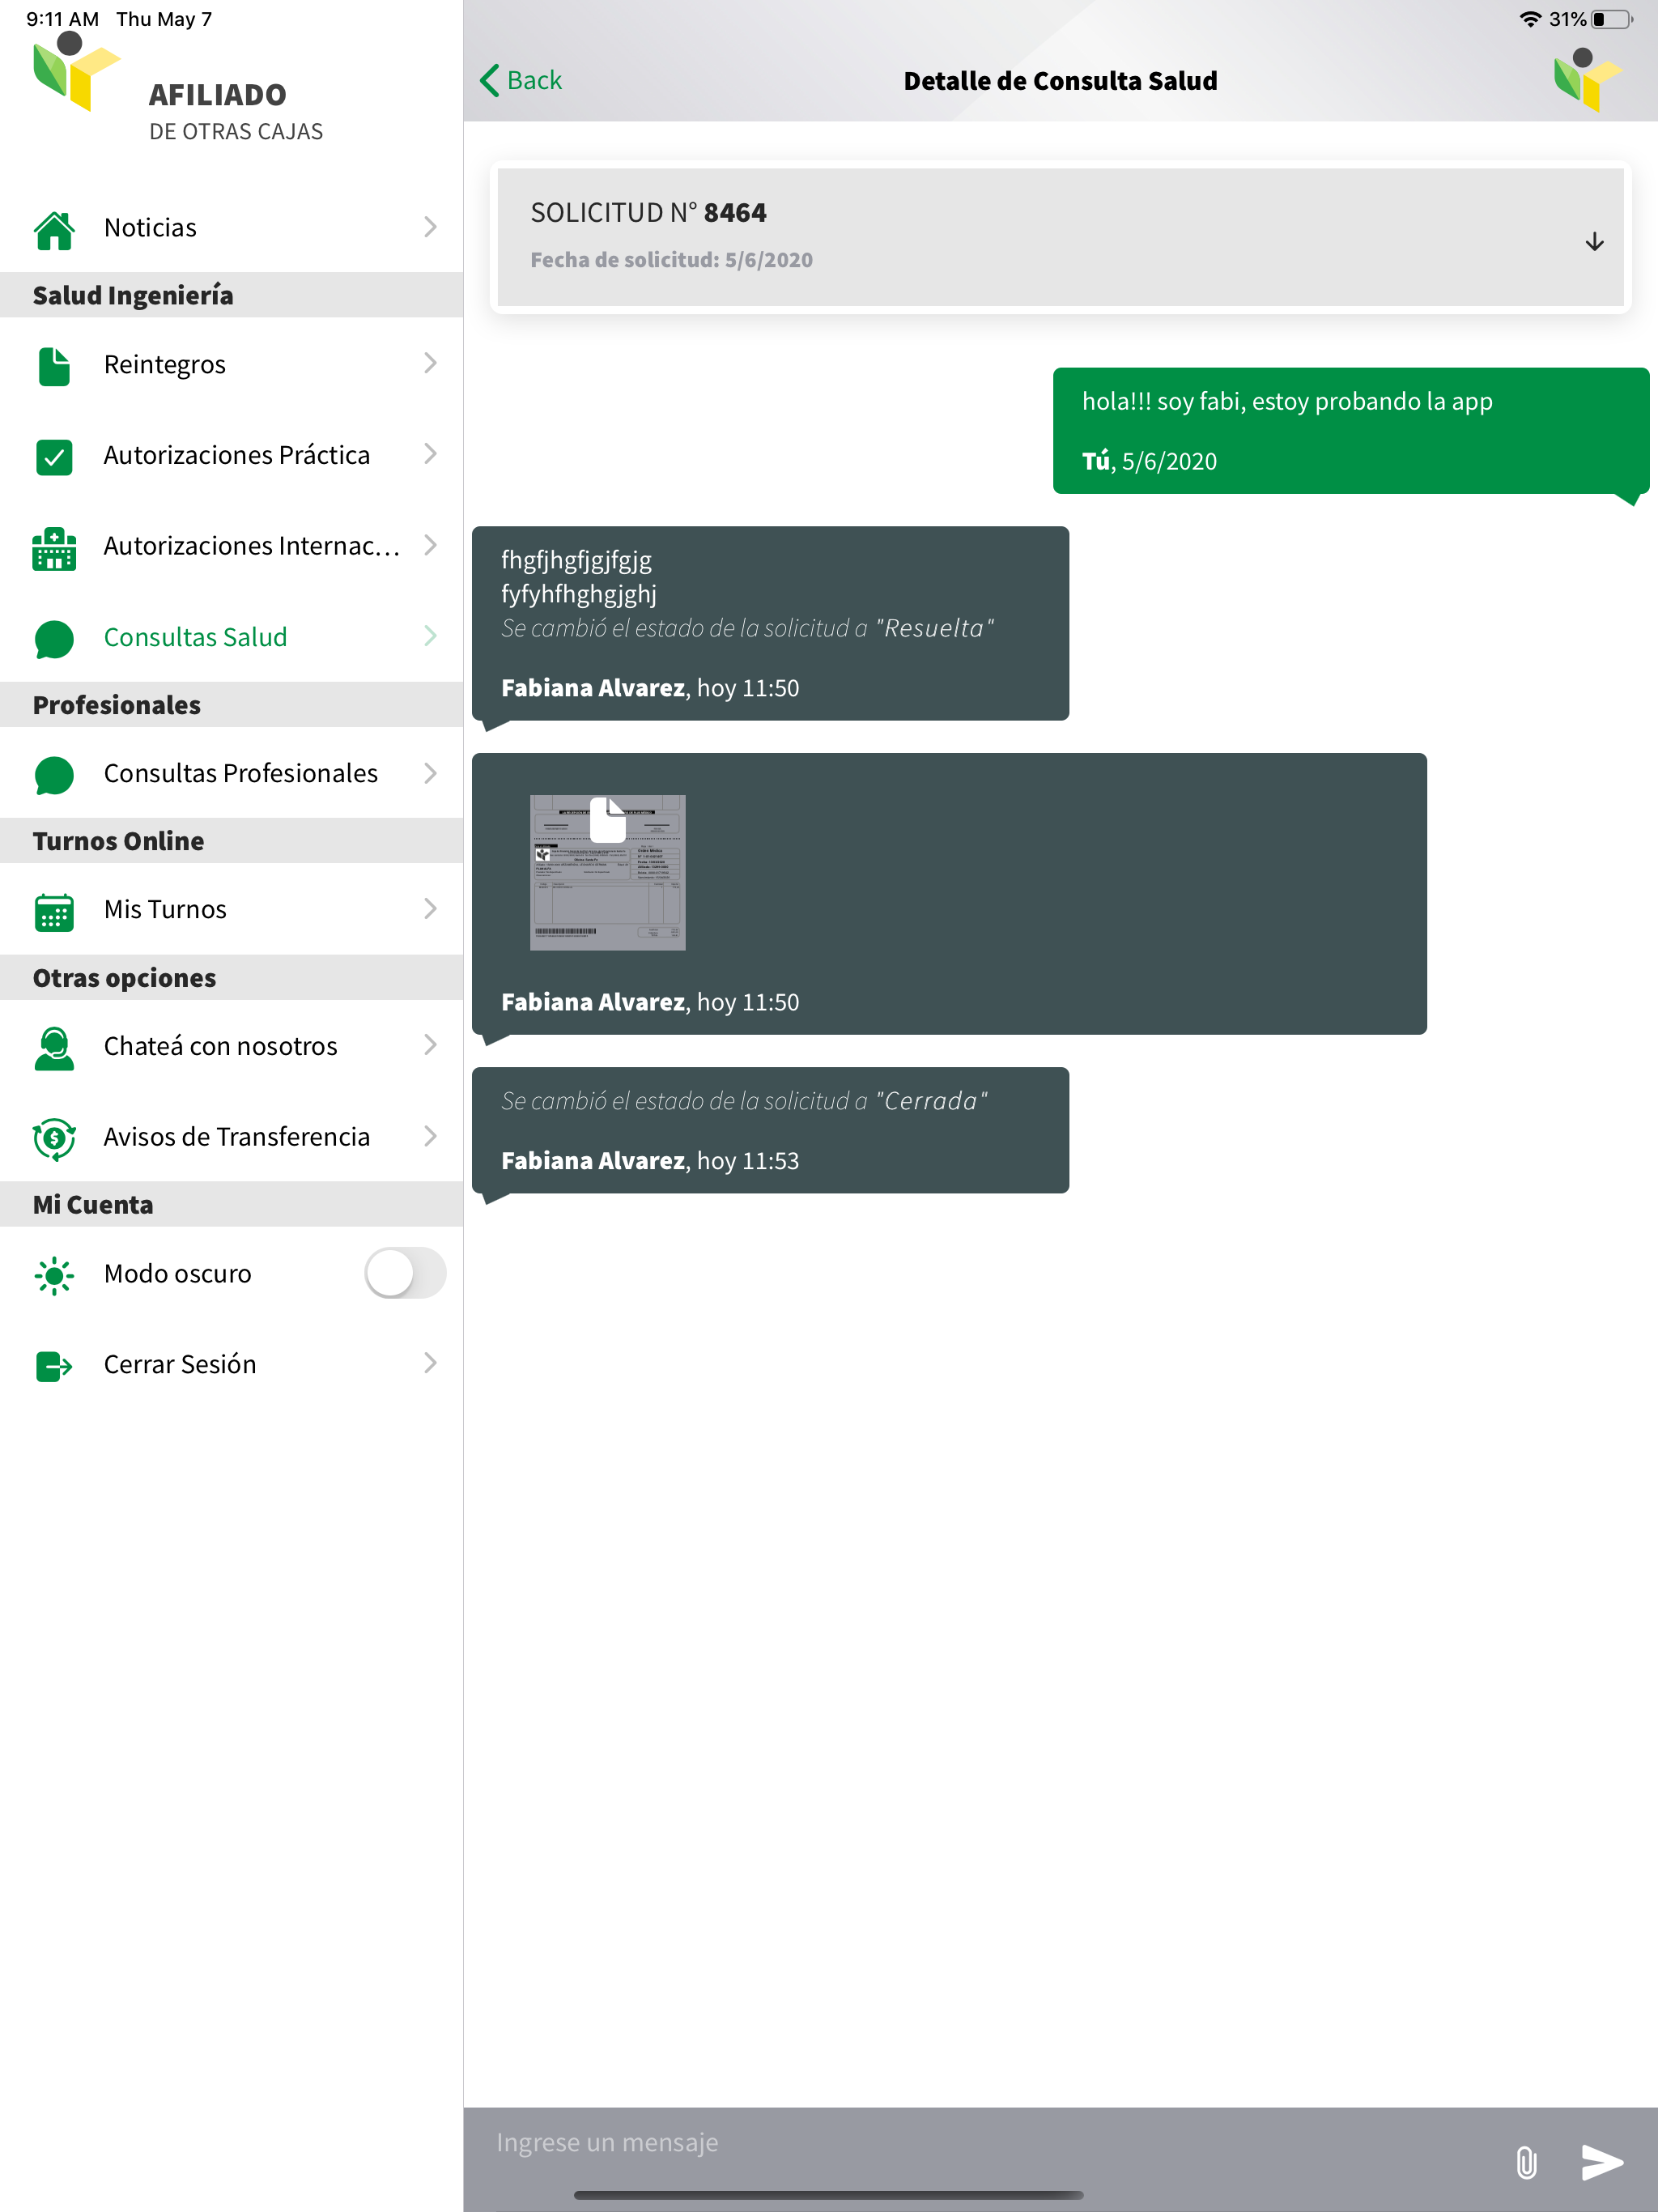Tap the green message bubble from Tú
This screenshot has height=2212, width=1658.
click(1351, 431)
